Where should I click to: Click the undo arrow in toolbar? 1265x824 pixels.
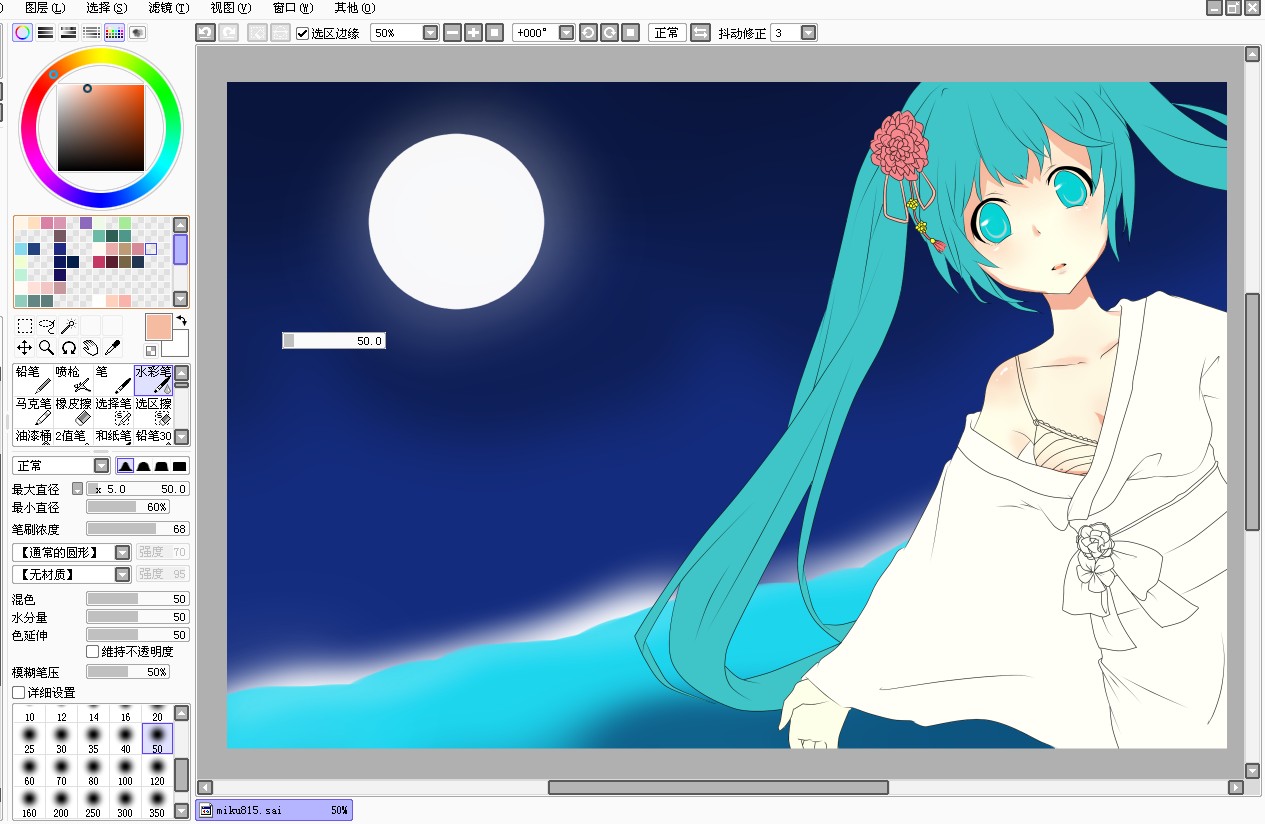[205, 33]
